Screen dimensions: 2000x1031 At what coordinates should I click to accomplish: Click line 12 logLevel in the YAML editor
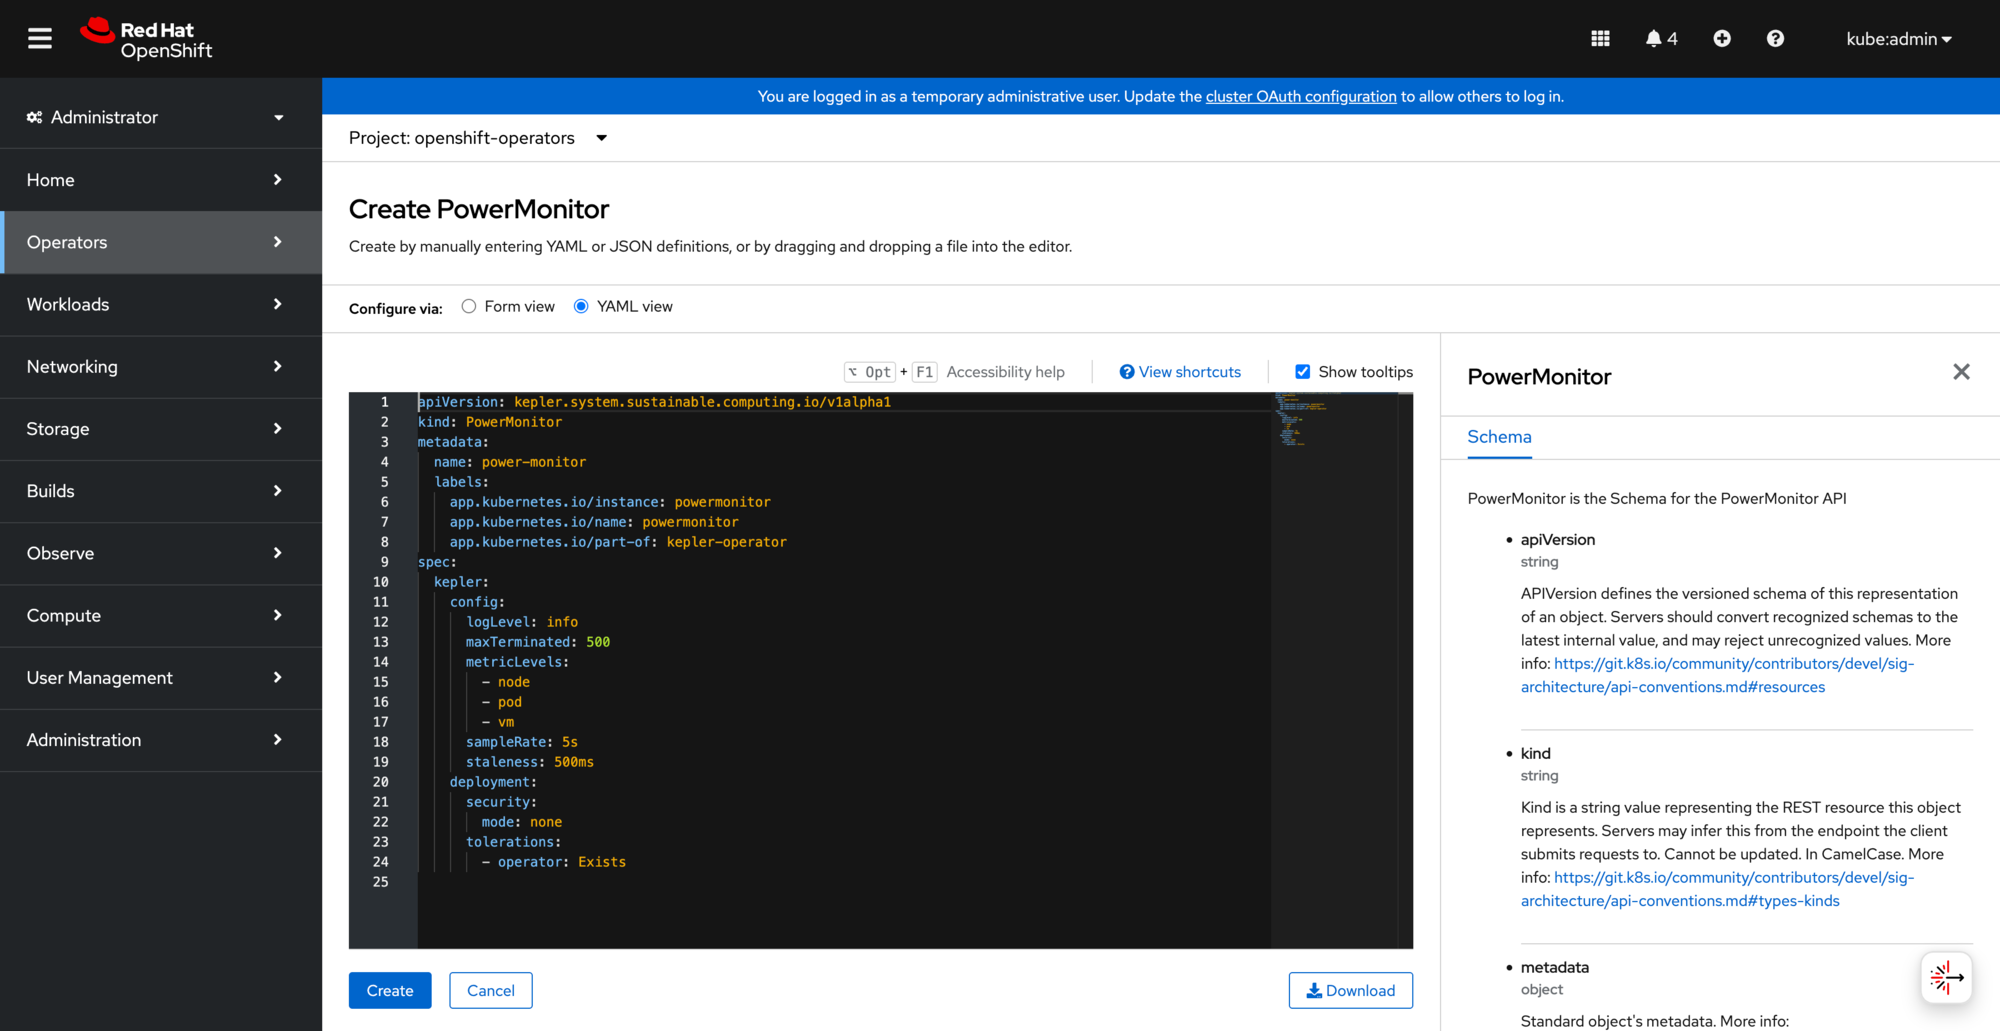(500, 621)
